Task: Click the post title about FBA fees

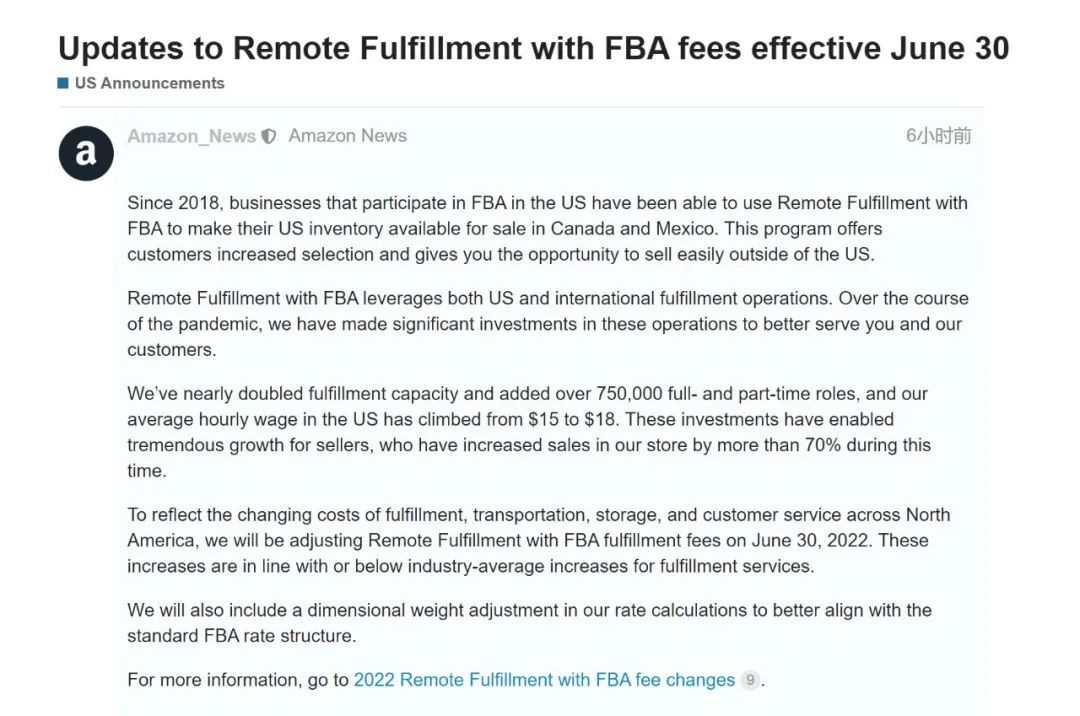Action: click(x=533, y=47)
